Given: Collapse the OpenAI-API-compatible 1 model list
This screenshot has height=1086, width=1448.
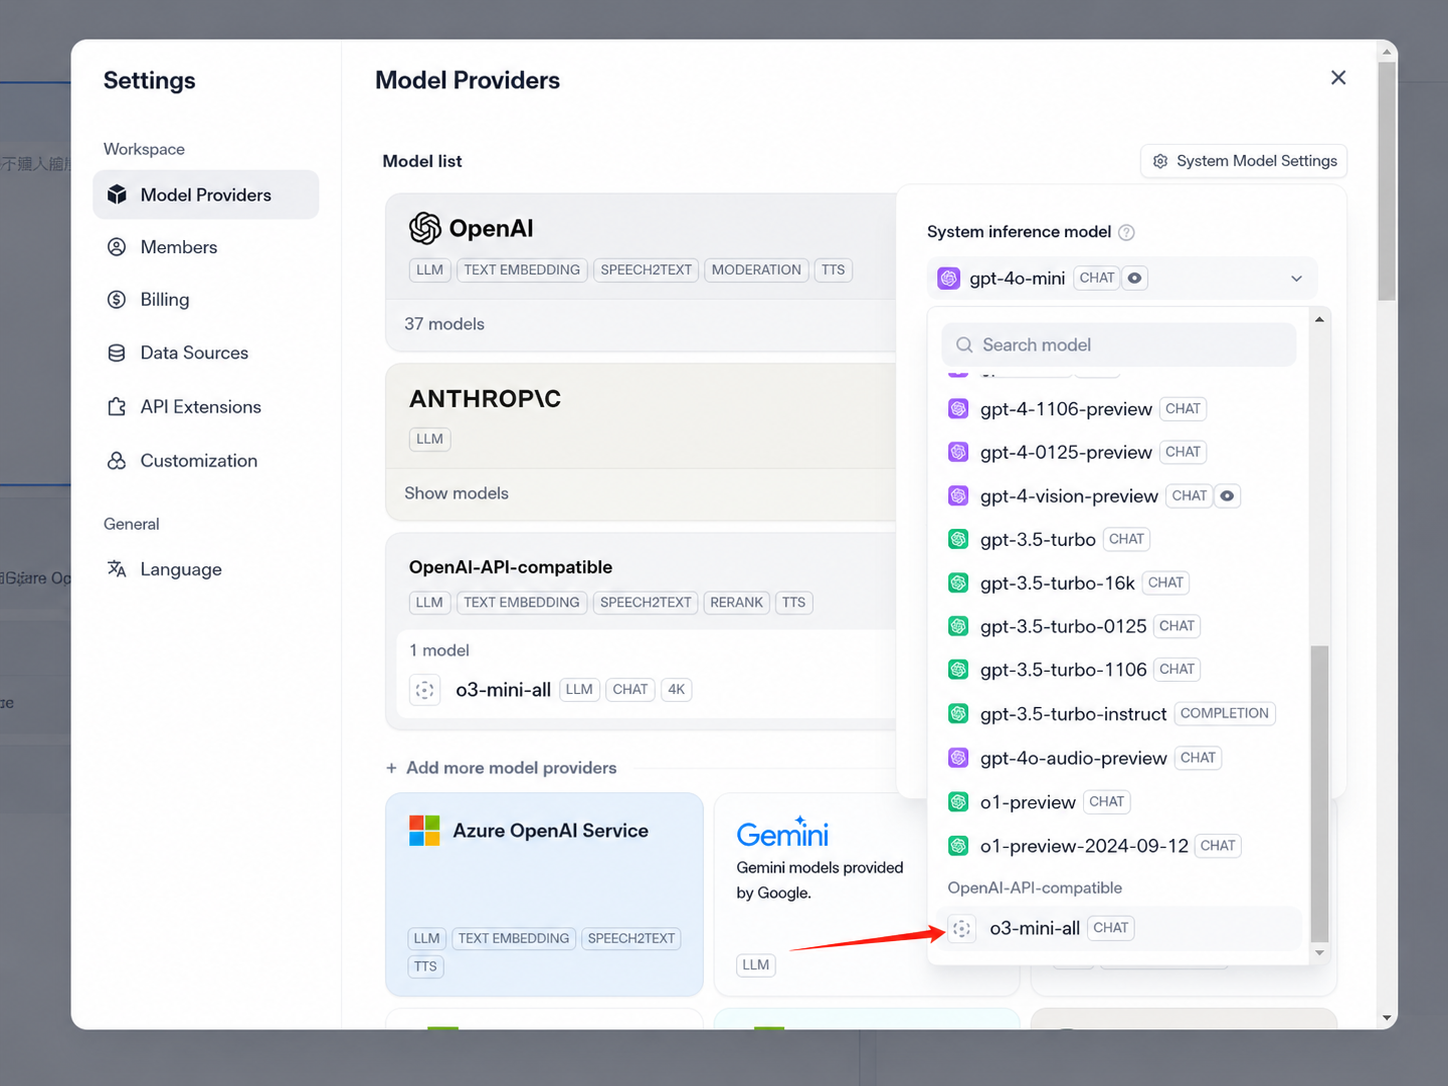Looking at the screenshot, I should coord(439,650).
